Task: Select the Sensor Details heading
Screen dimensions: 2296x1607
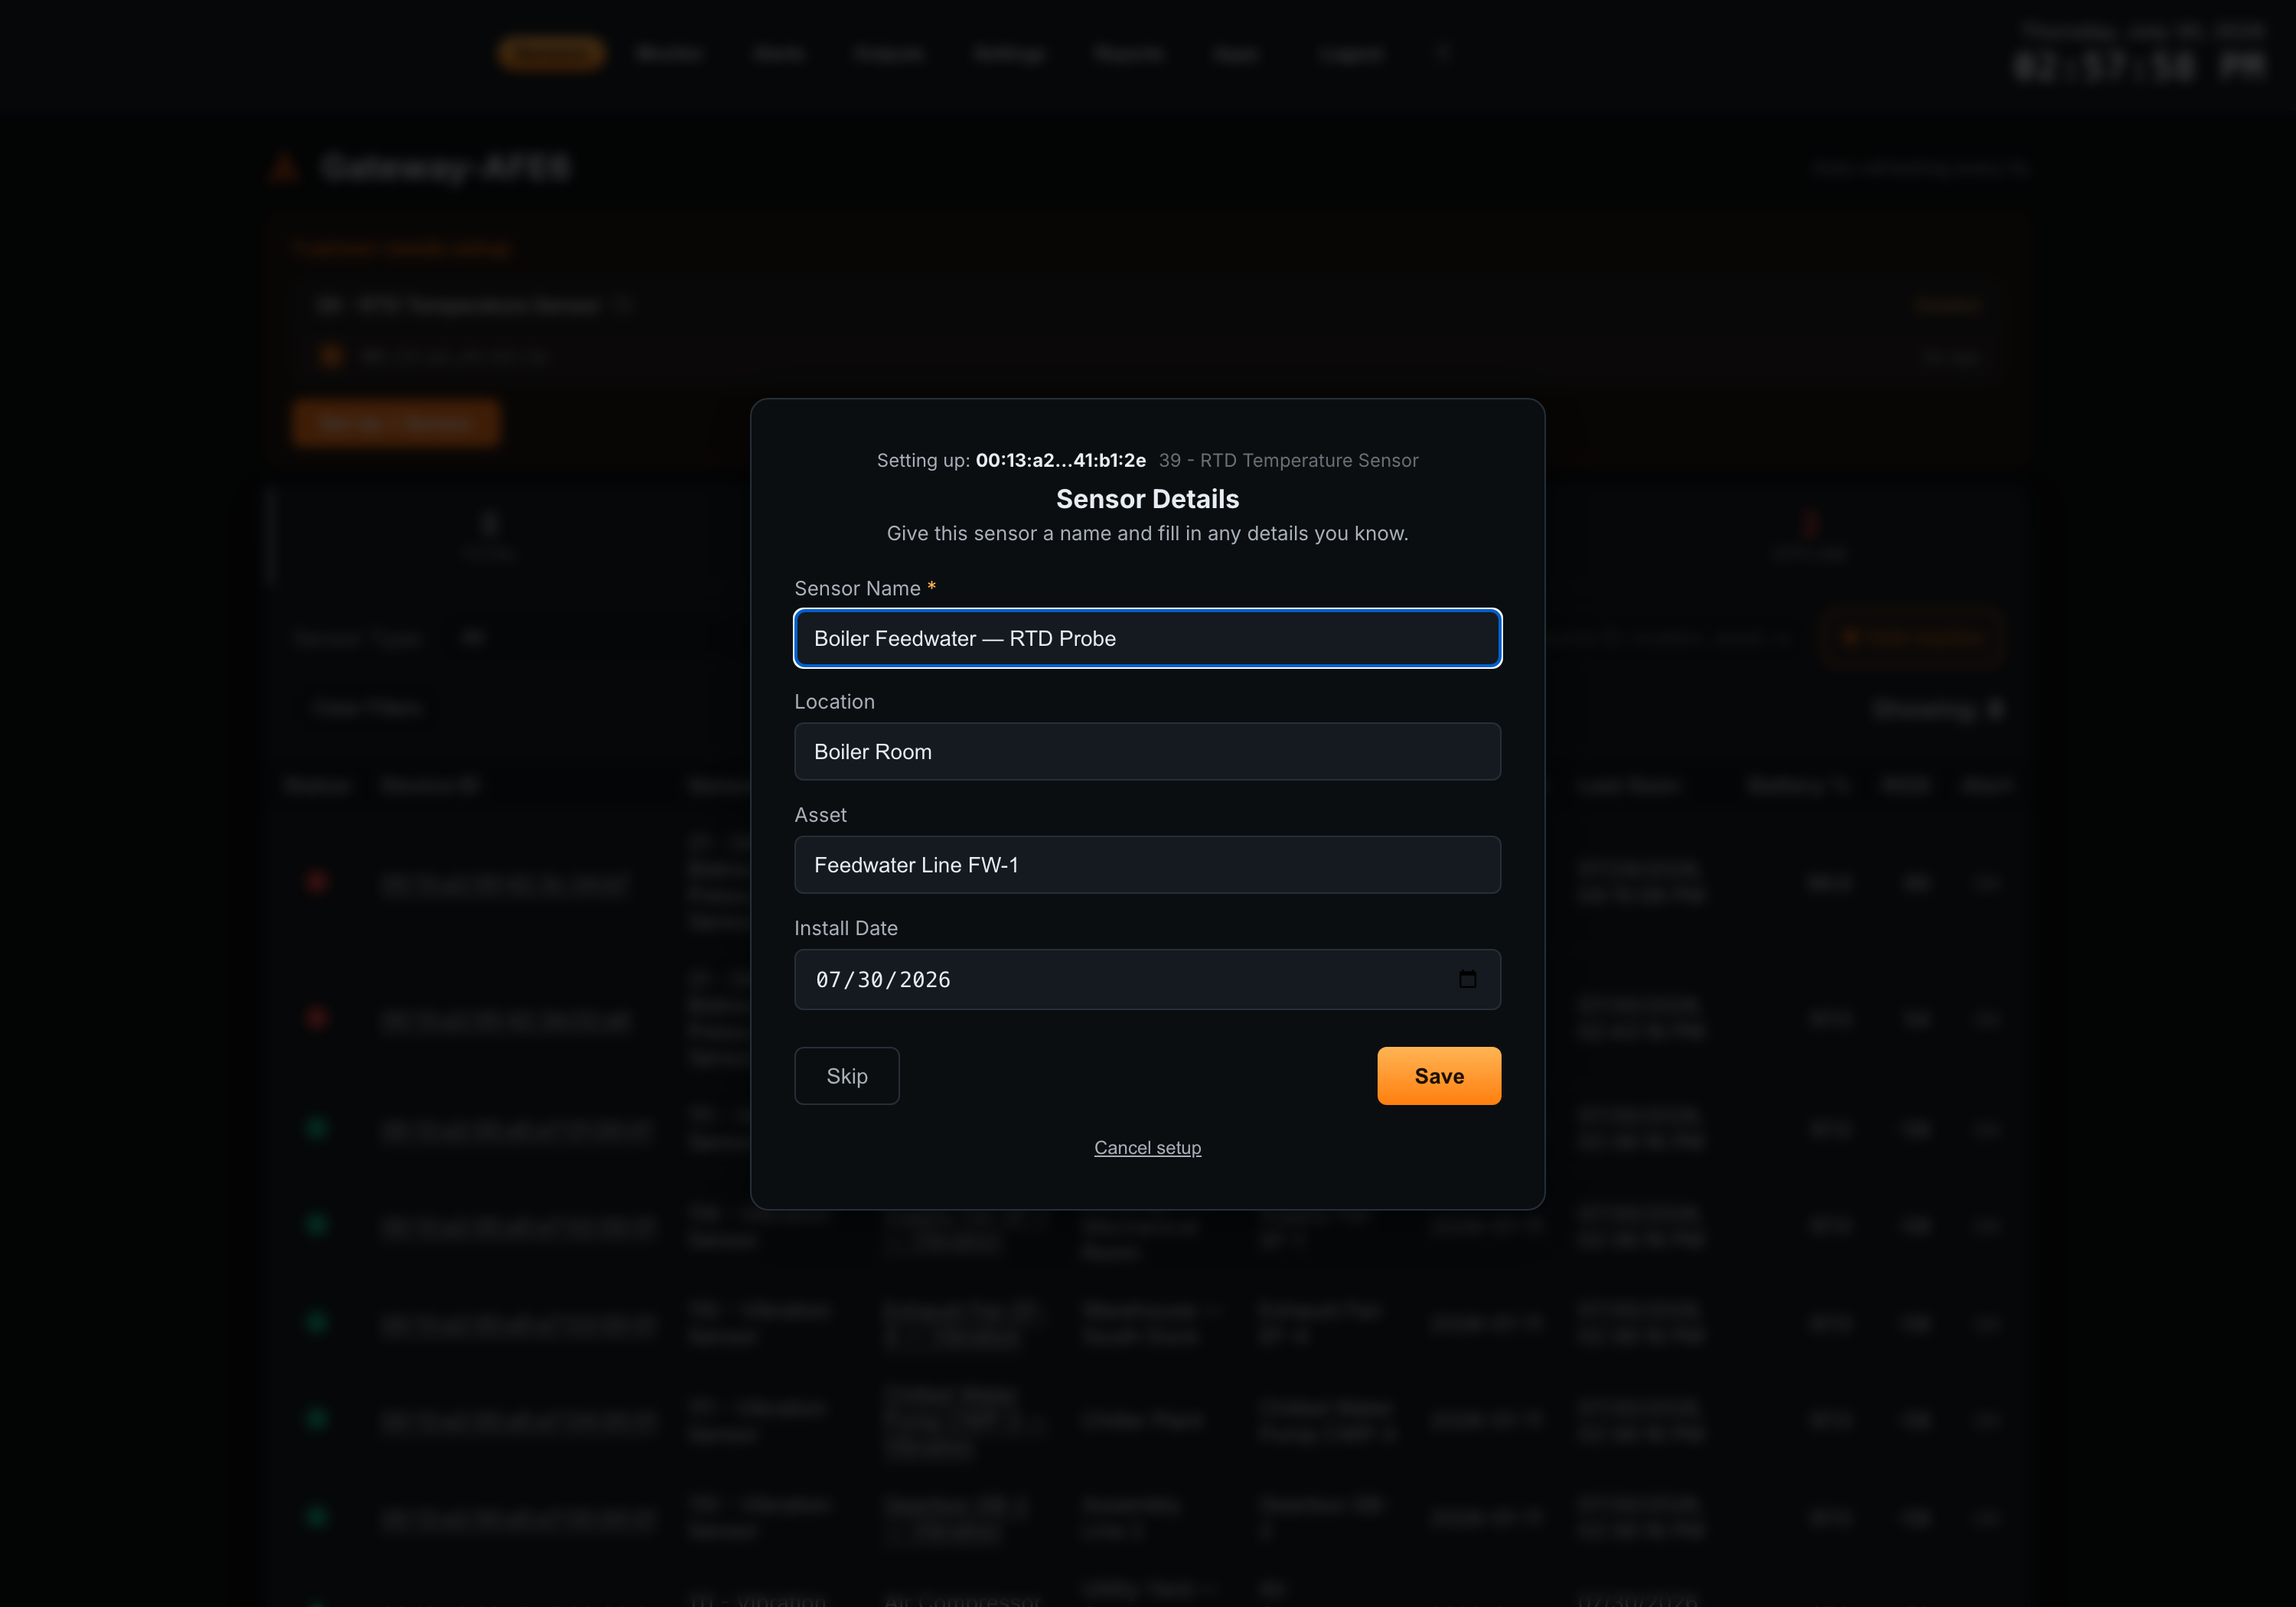Action: pyautogui.click(x=1147, y=499)
